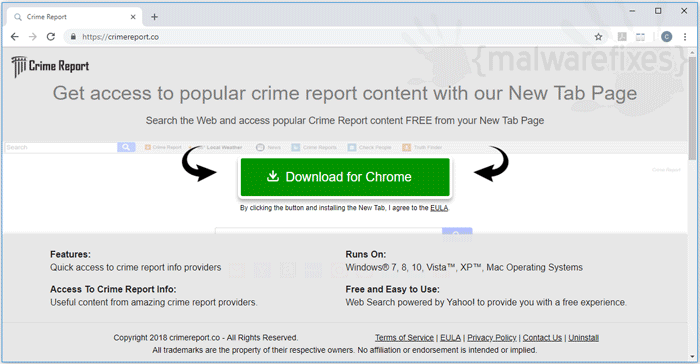Open the Privacy Policy link
This screenshot has width=700, height=364.
click(492, 338)
